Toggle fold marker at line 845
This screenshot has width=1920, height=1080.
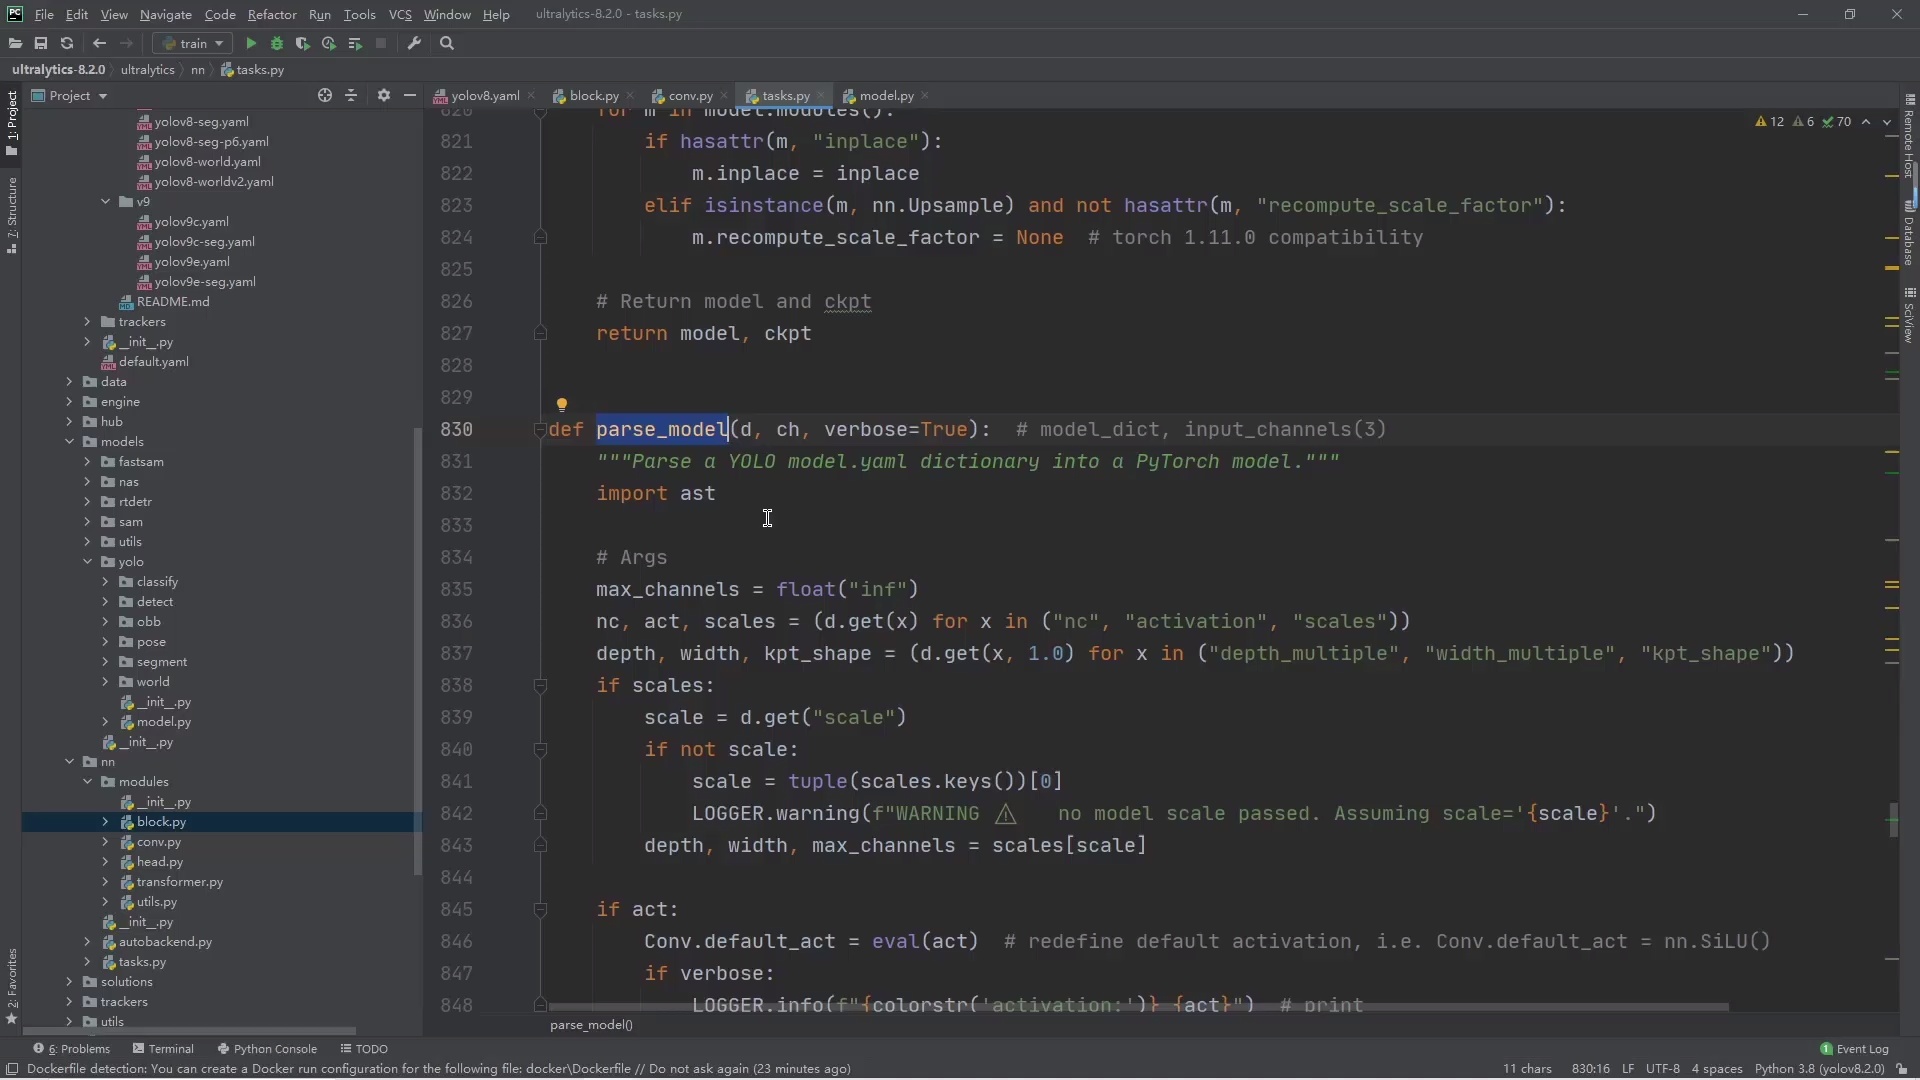click(x=540, y=910)
